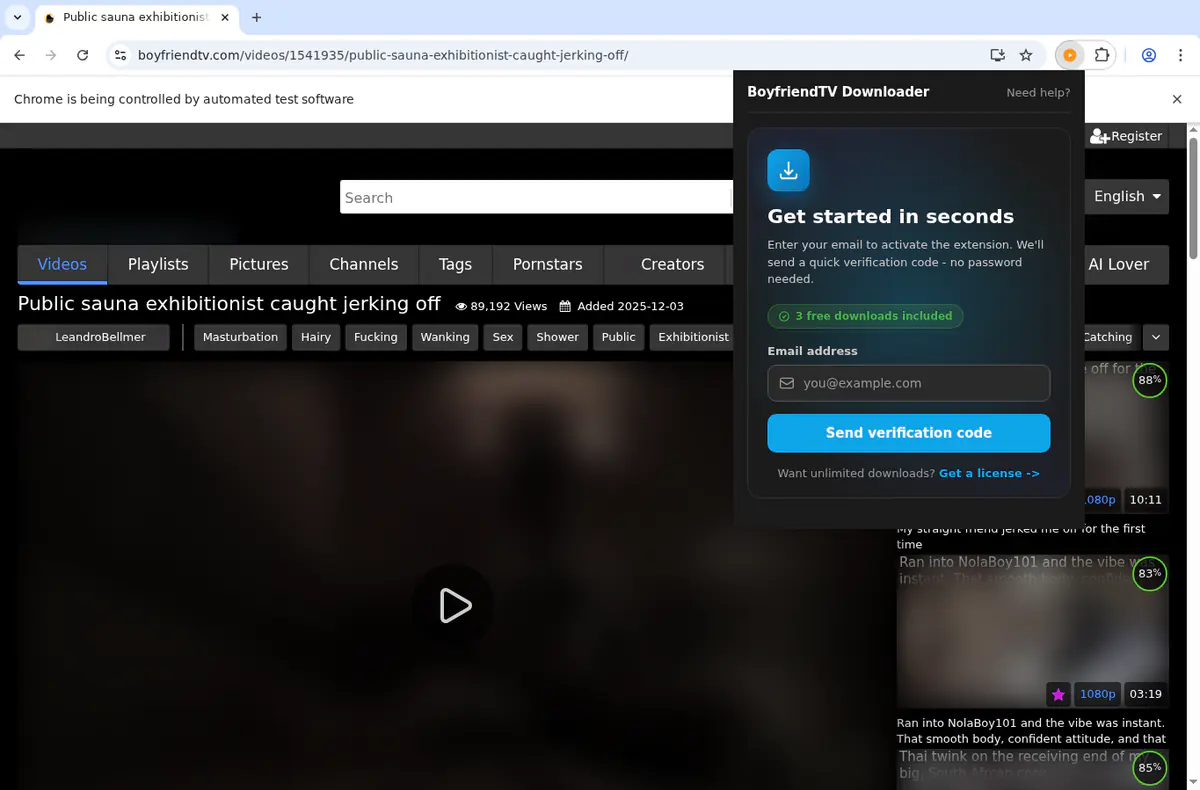Select the Exhibitionist tag
1200x790 pixels.
691,337
